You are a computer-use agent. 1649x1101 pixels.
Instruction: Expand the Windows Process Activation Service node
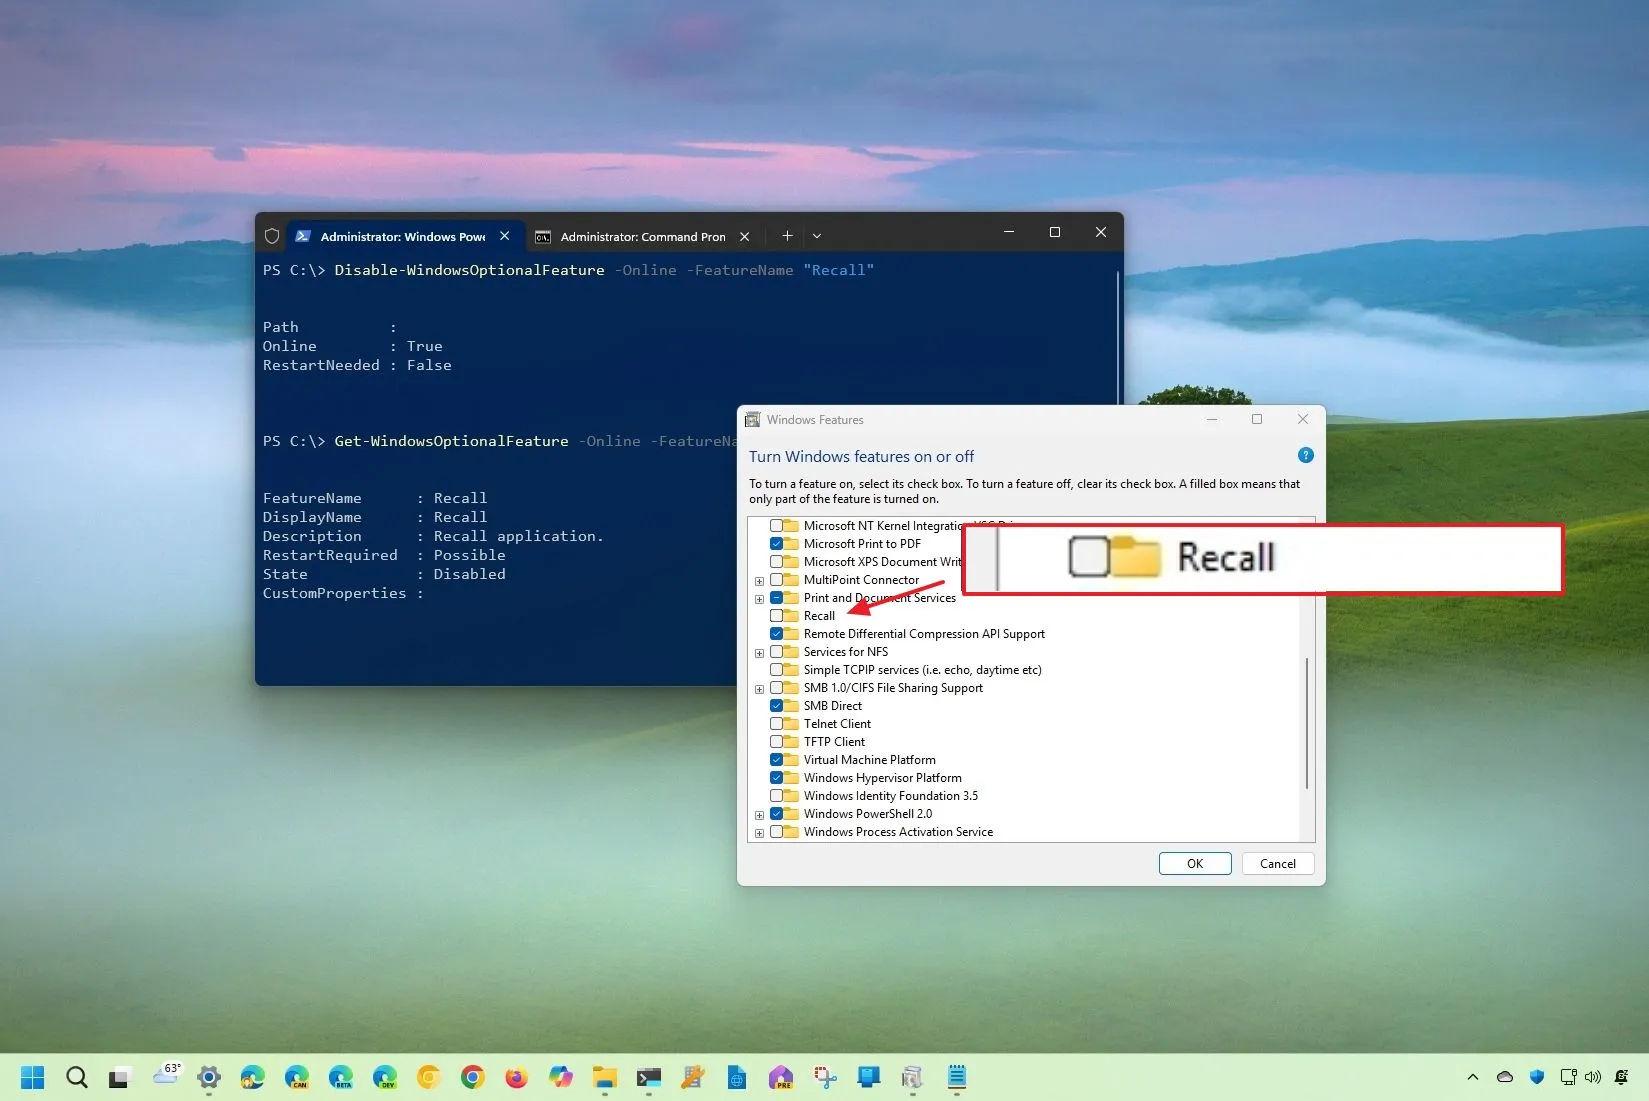click(759, 831)
